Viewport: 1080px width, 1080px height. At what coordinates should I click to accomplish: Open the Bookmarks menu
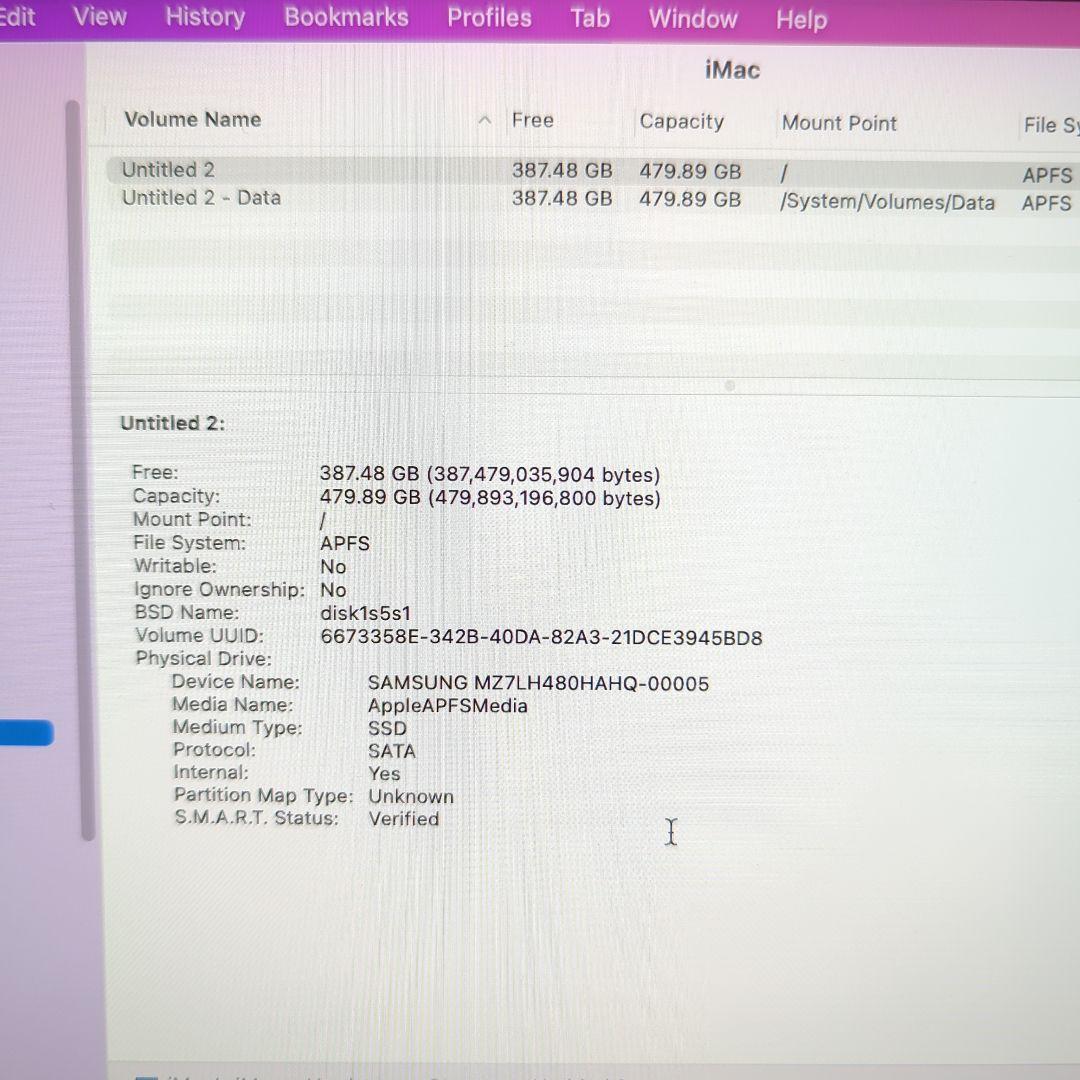coord(345,17)
